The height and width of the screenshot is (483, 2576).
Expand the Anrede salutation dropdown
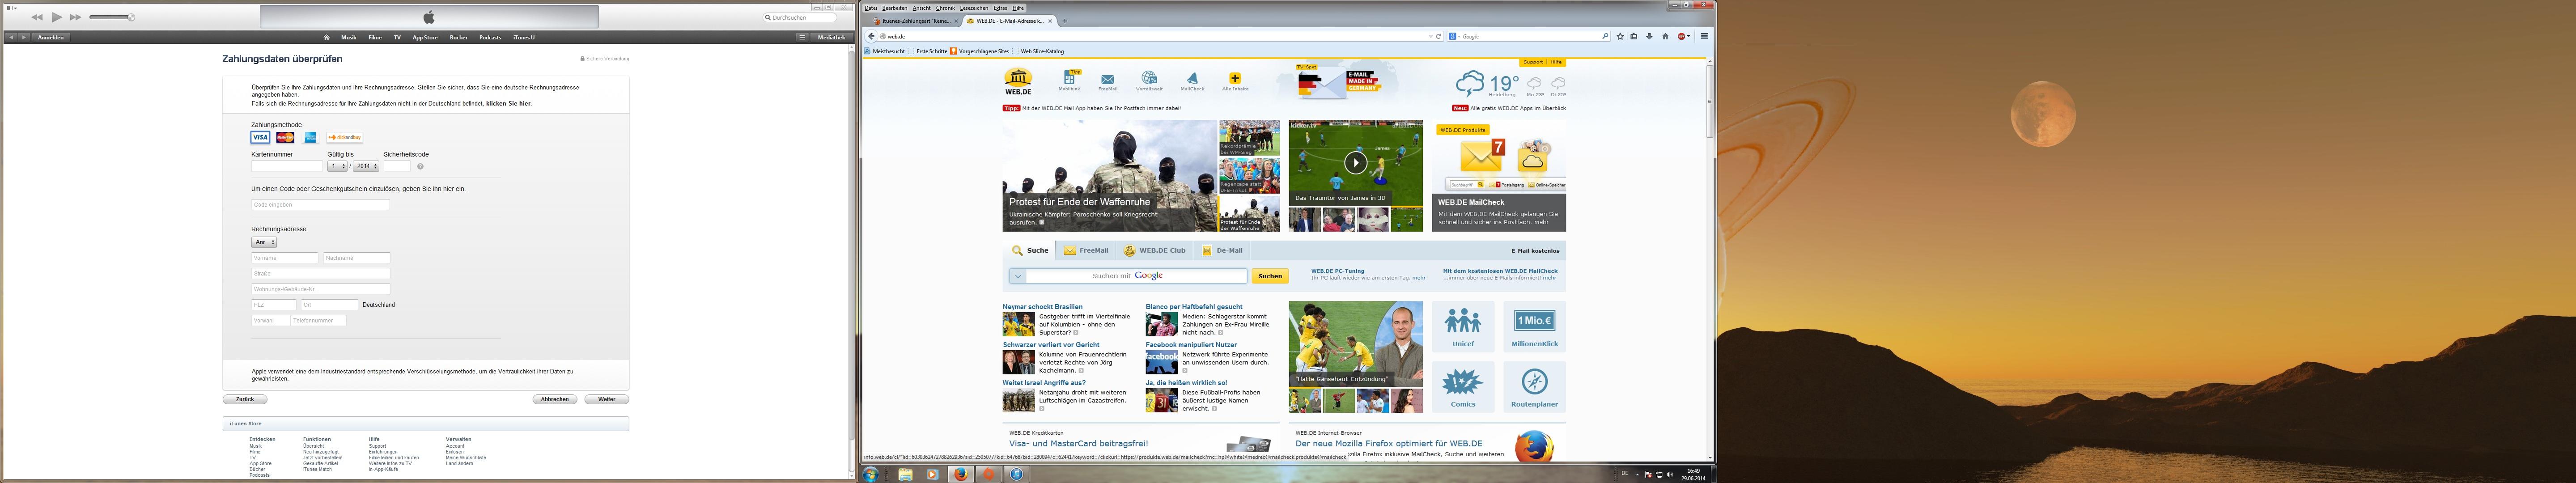tap(264, 242)
